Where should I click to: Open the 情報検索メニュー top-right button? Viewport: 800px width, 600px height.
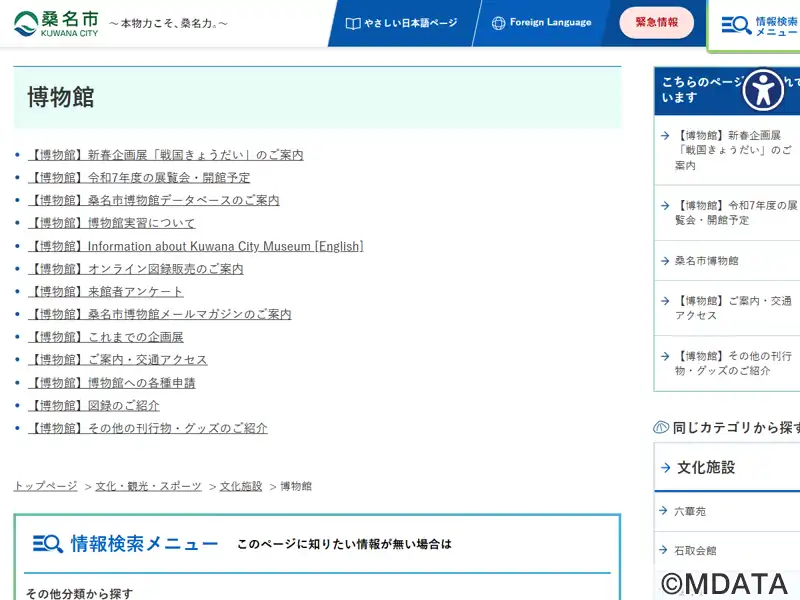[756, 25]
